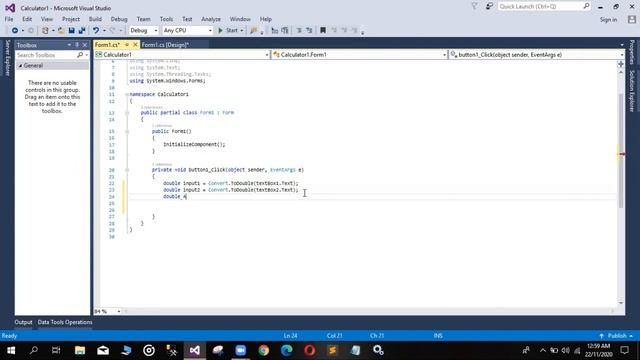Open the Server Explorer side tab

tap(7, 58)
